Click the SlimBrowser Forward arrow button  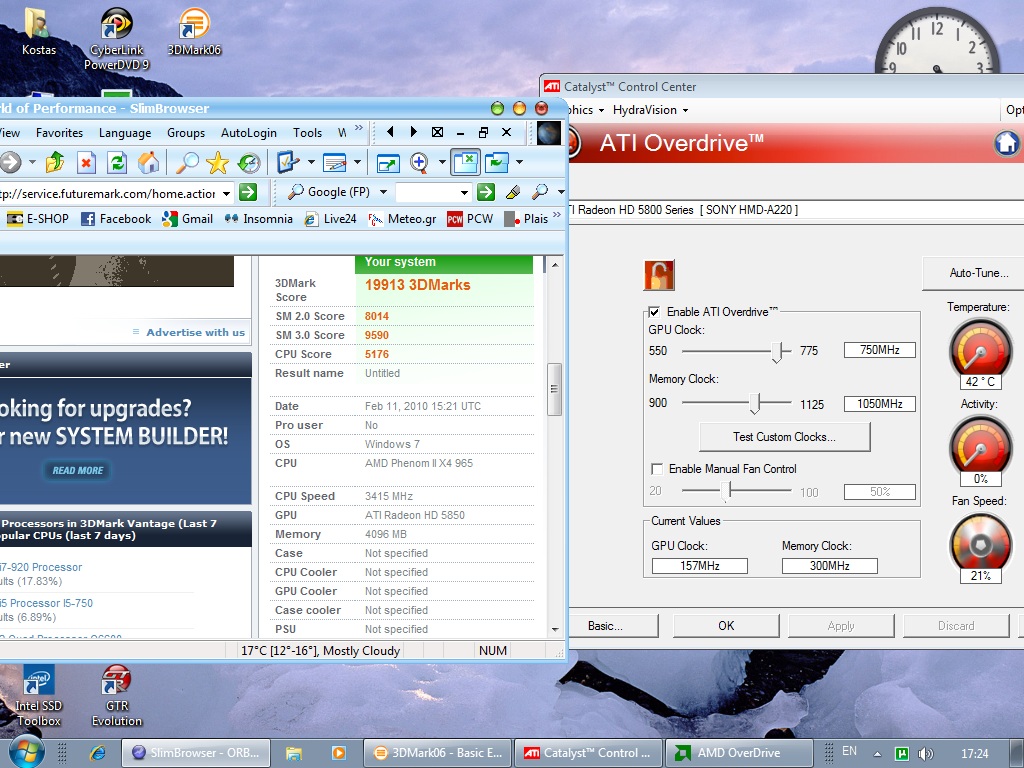click(x=11, y=162)
